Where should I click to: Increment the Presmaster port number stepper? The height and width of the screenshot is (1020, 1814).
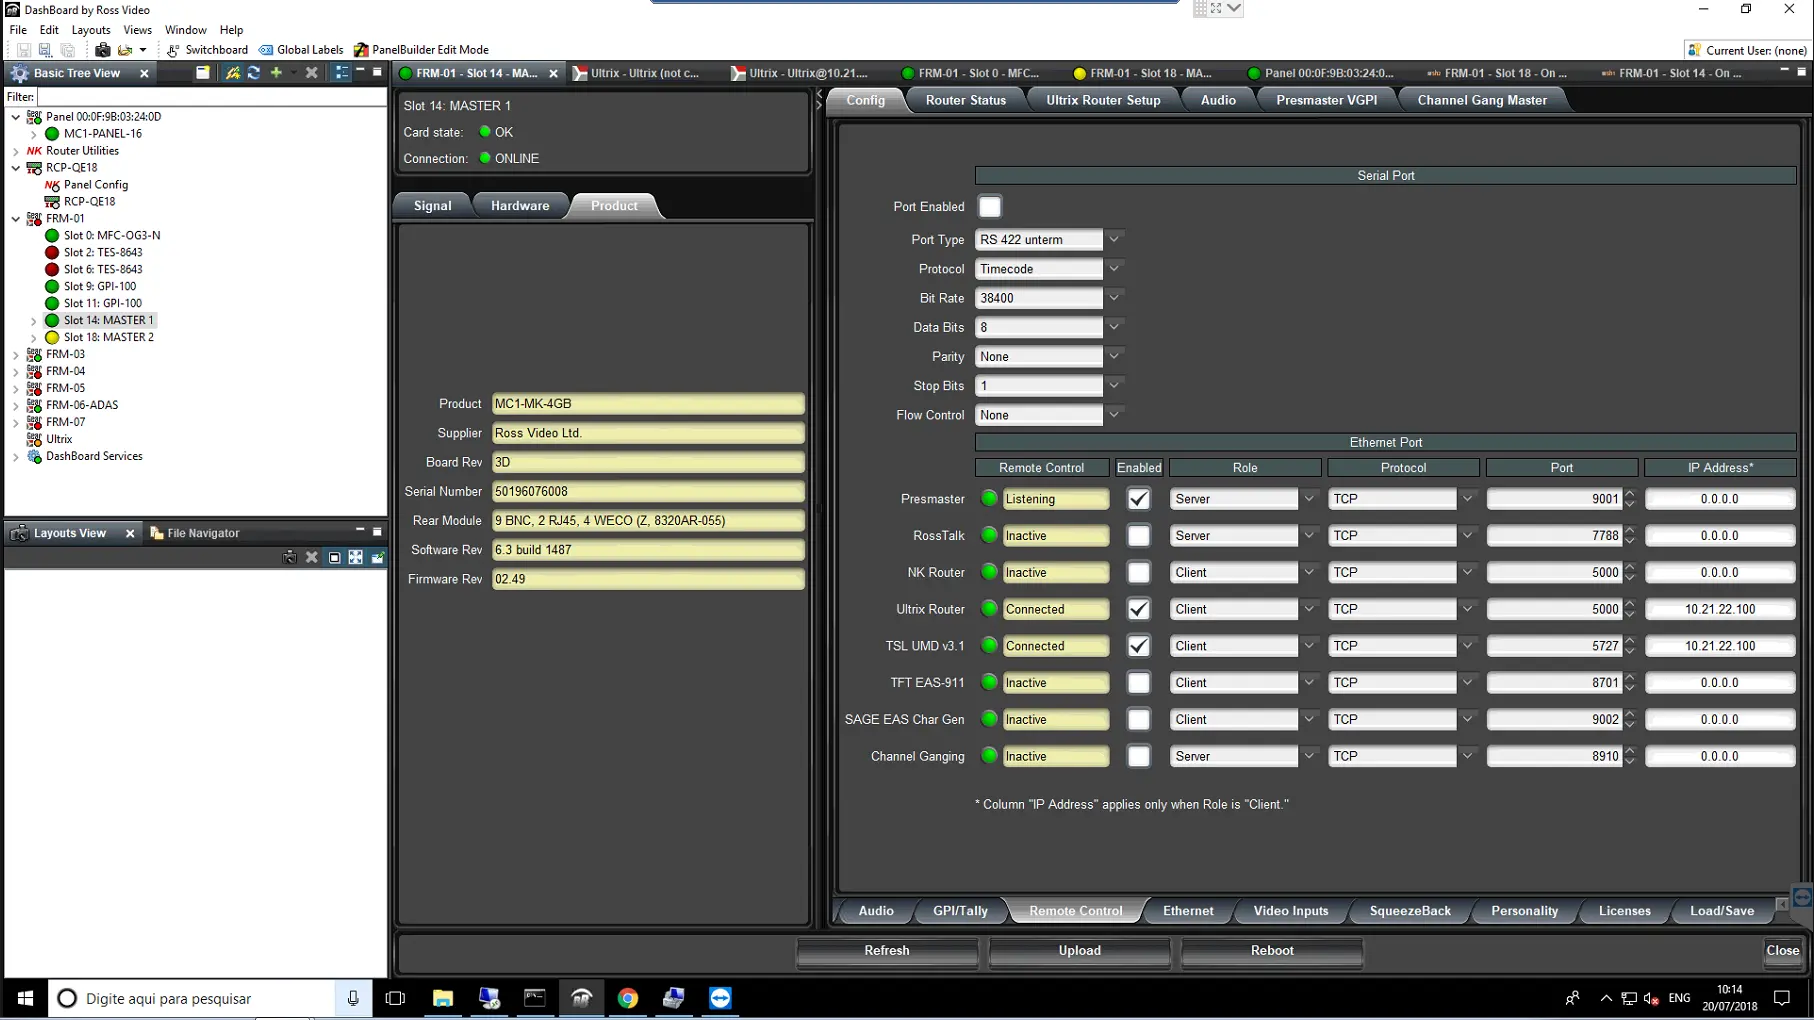point(1630,494)
